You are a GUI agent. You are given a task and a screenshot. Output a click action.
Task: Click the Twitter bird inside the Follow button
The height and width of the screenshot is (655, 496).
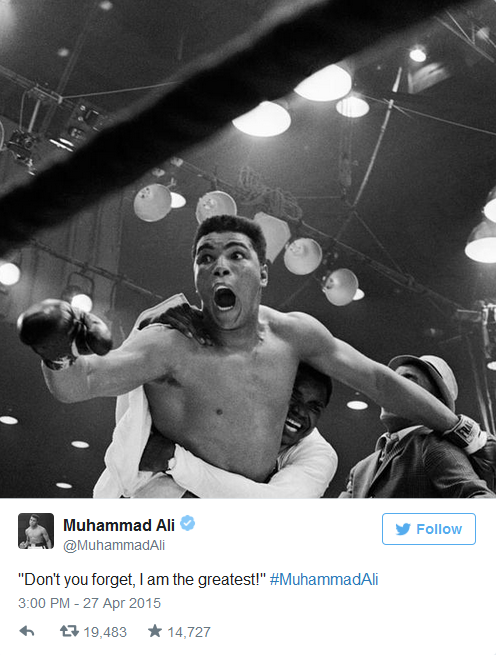(403, 529)
